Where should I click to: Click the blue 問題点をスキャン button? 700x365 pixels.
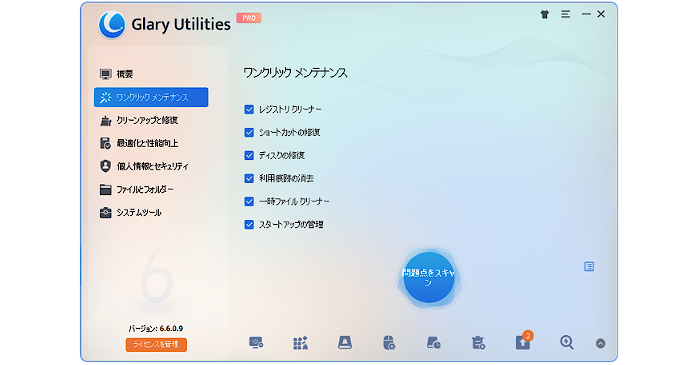click(429, 278)
